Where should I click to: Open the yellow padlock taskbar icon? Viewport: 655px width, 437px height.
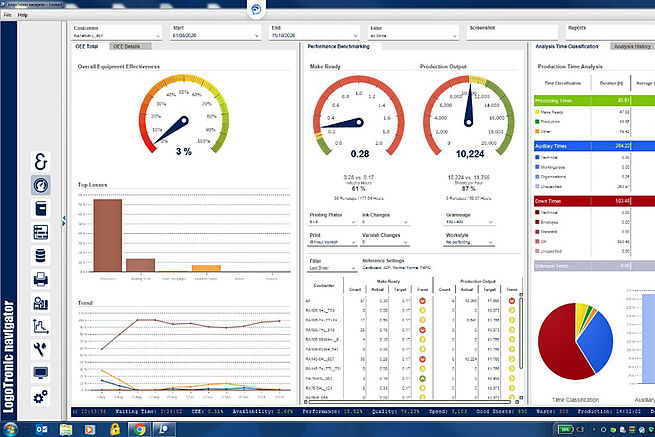[114, 429]
